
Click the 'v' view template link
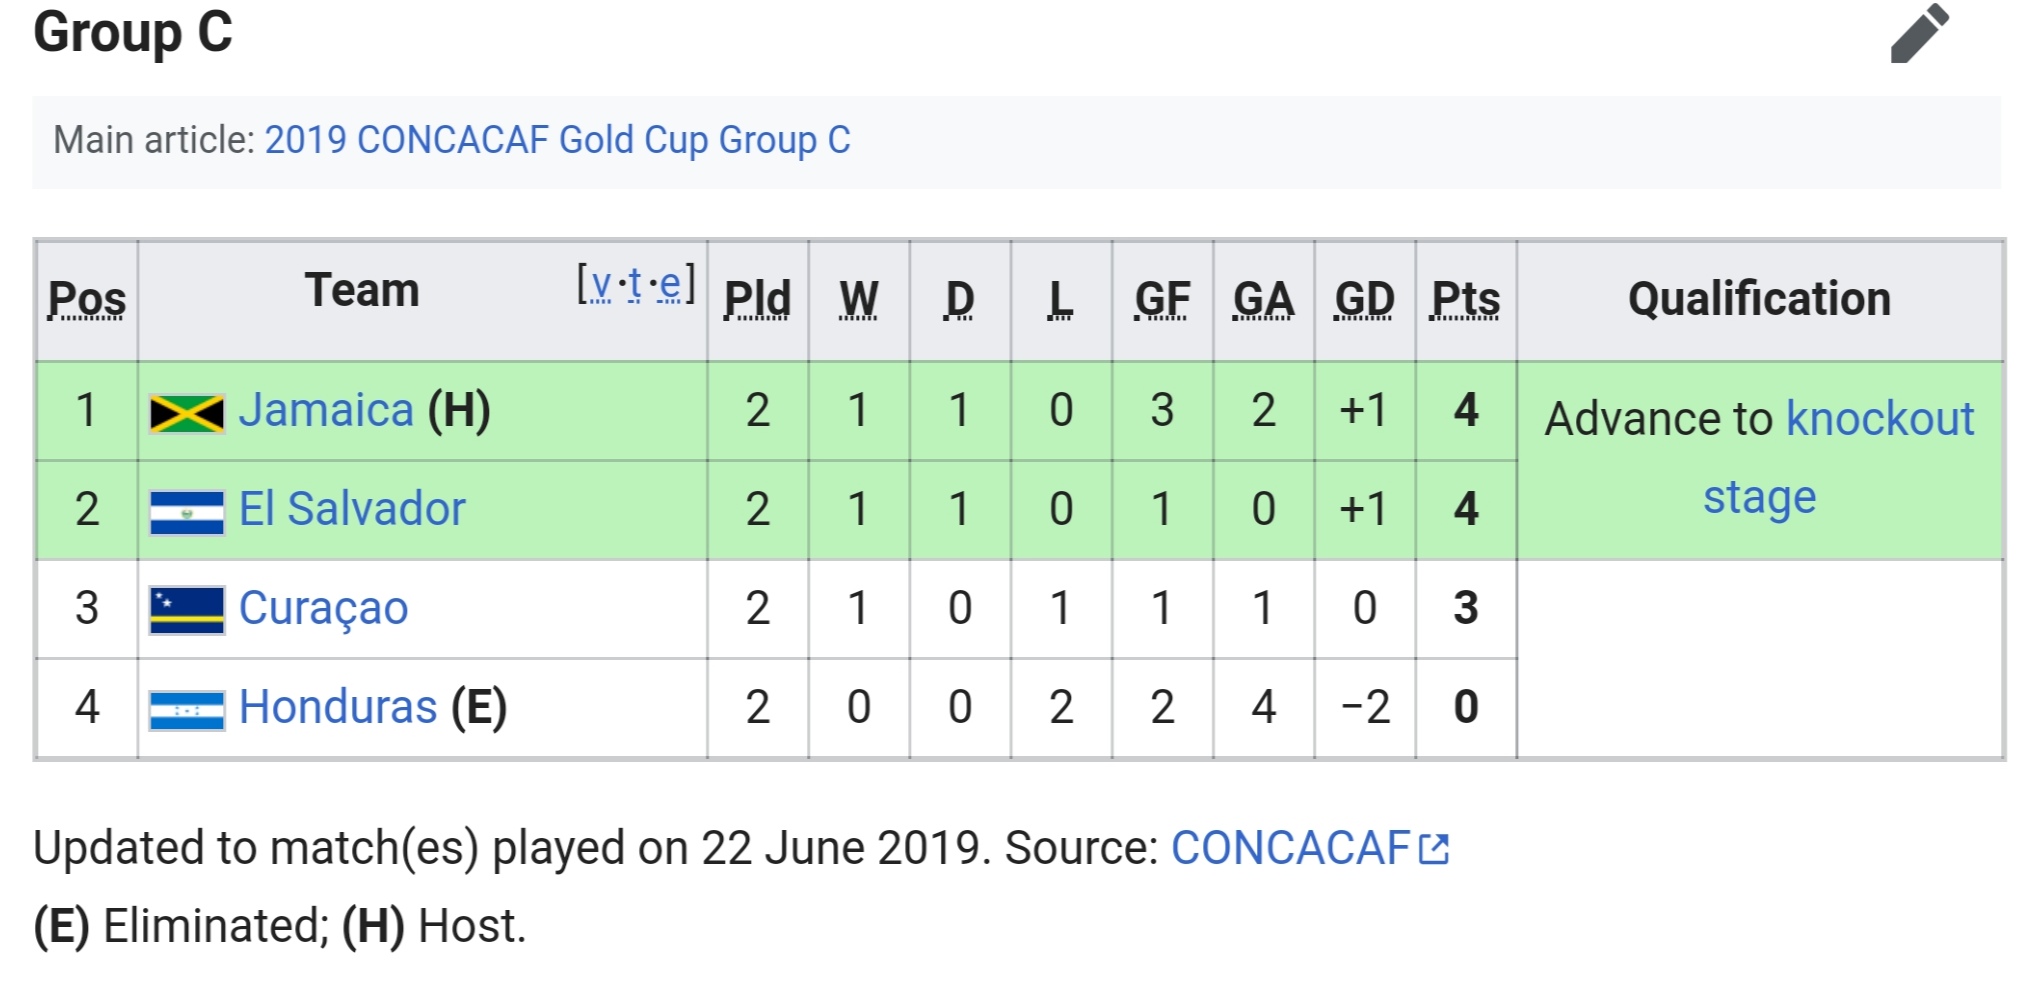point(601,284)
